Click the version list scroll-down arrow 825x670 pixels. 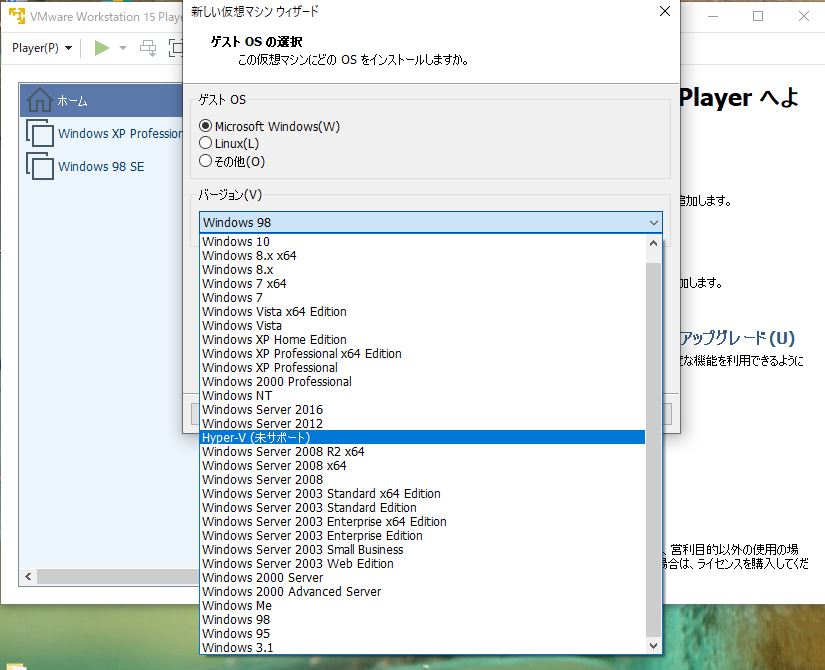tap(655, 647)
